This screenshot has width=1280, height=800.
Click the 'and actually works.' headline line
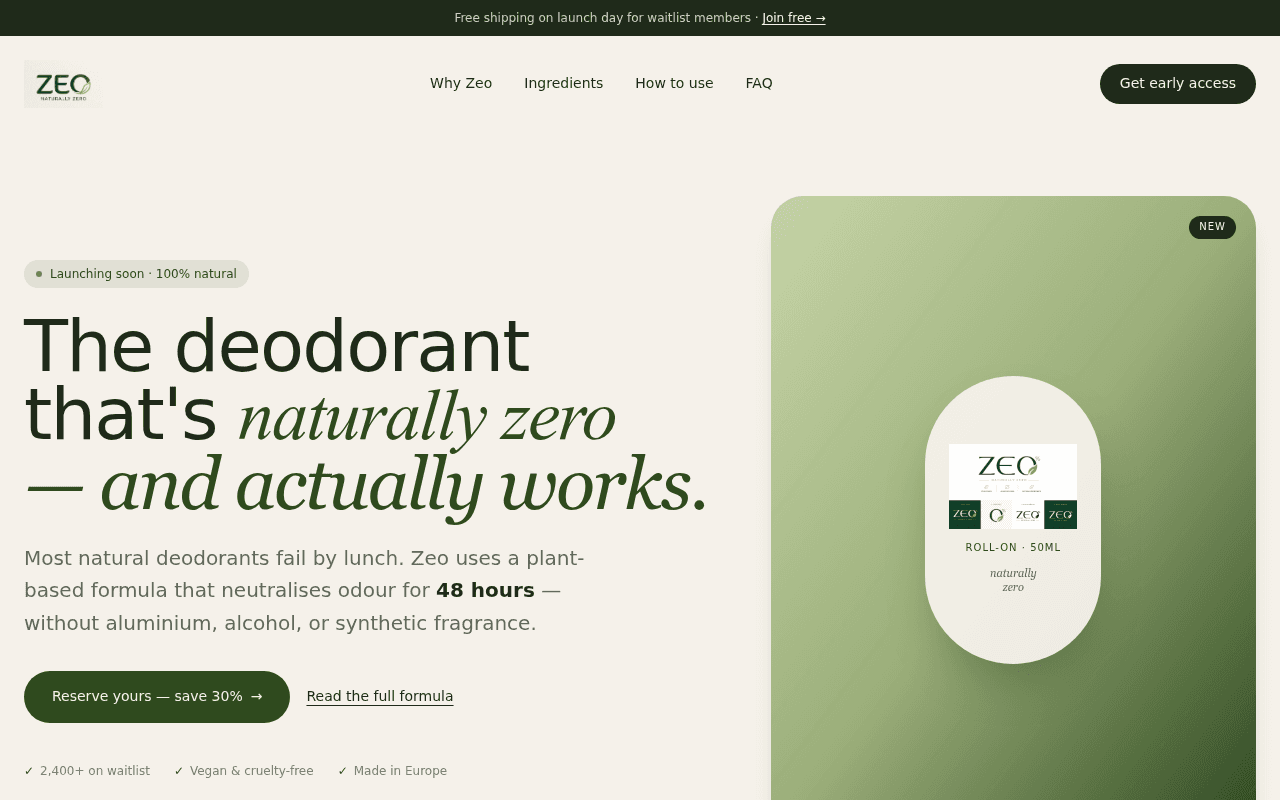(404, 485)
